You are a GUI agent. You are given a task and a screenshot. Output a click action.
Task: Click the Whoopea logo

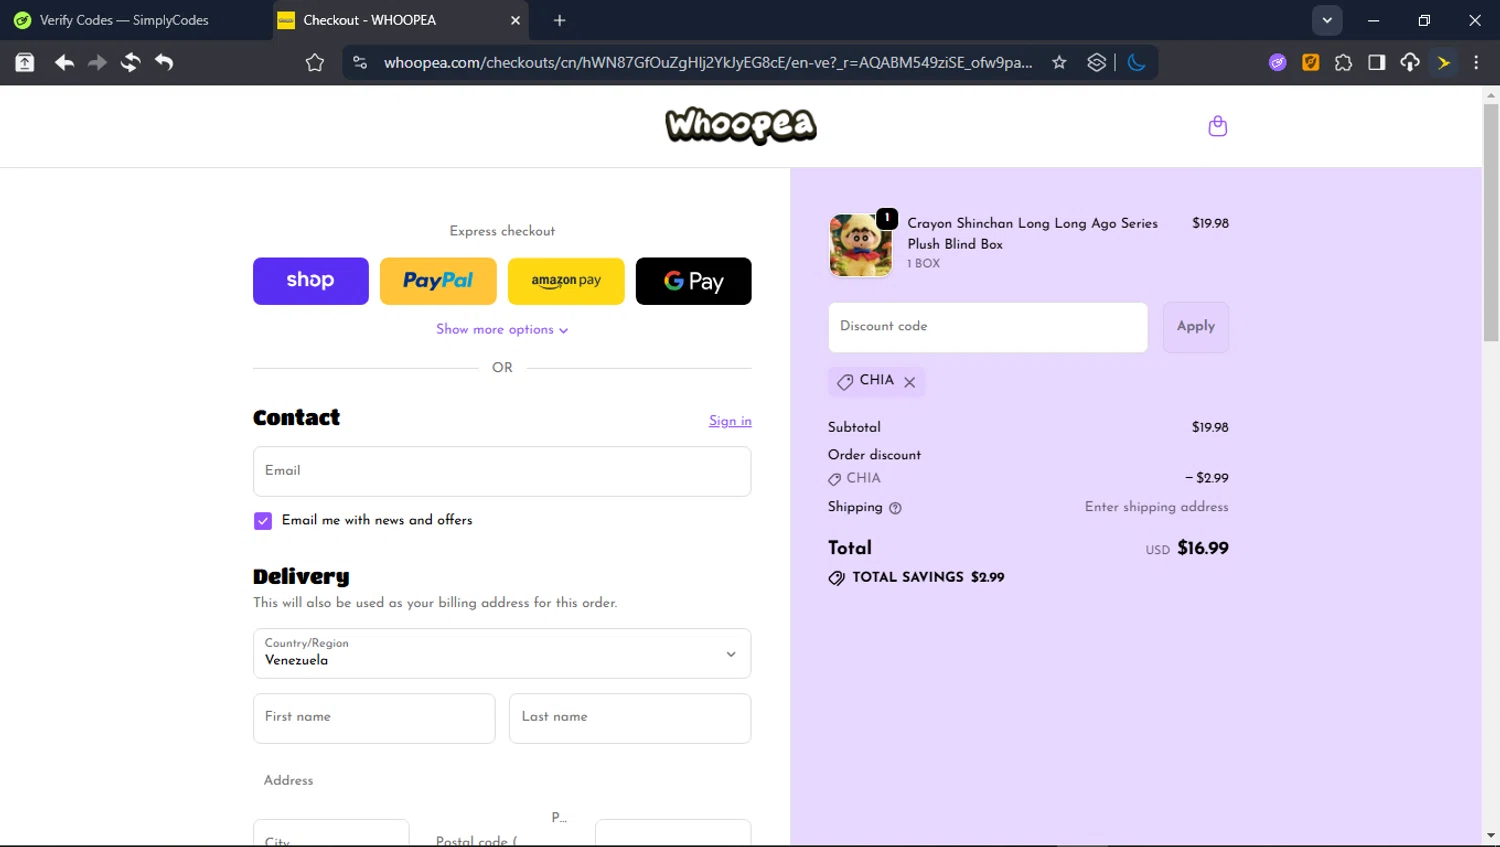pos(741,125)
